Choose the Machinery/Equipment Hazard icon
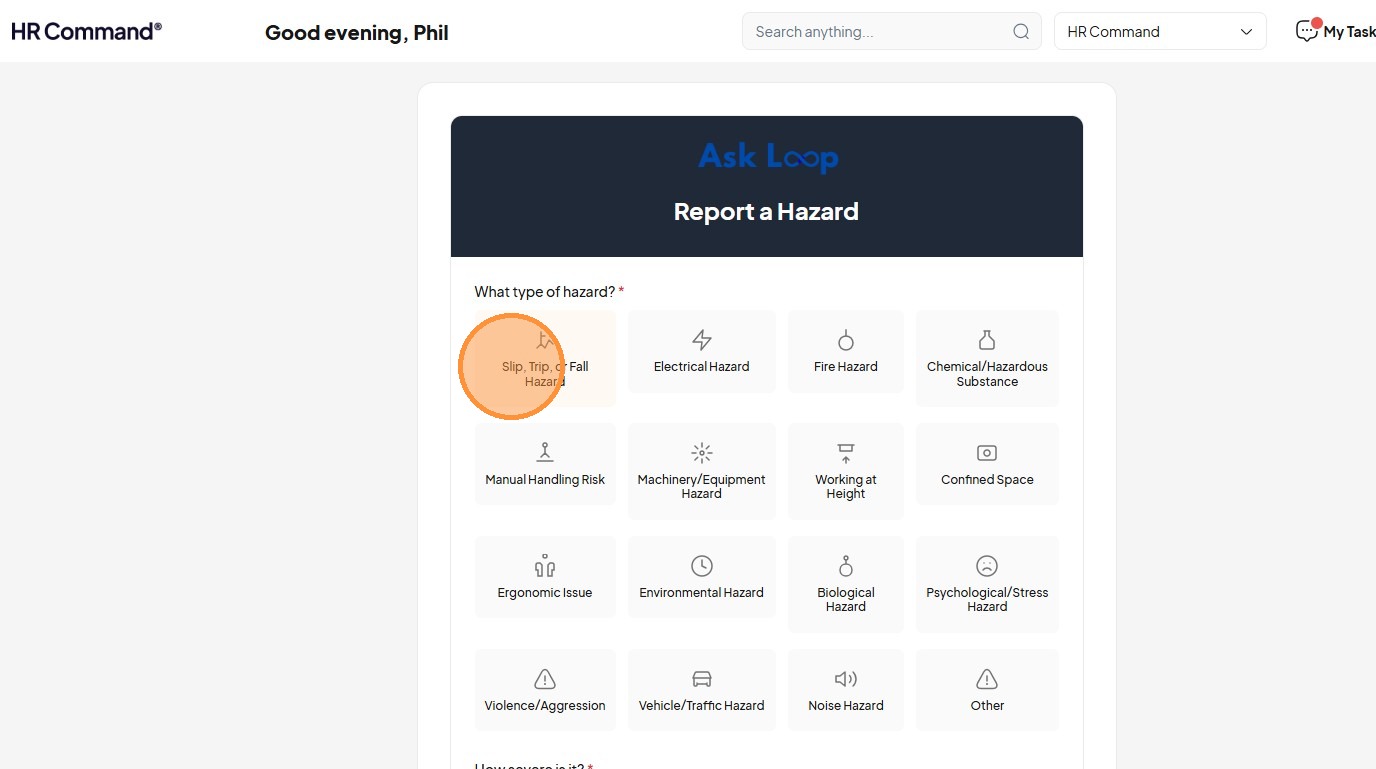Viewport: 1376px width, 769px height. click(702, 452)
